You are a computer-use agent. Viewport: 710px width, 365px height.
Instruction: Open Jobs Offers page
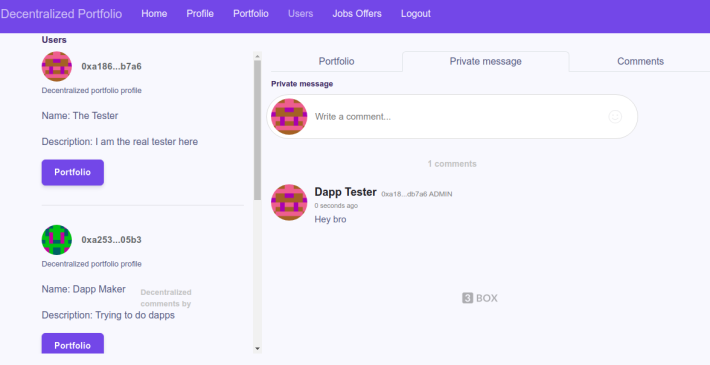[x=357, y=14]
